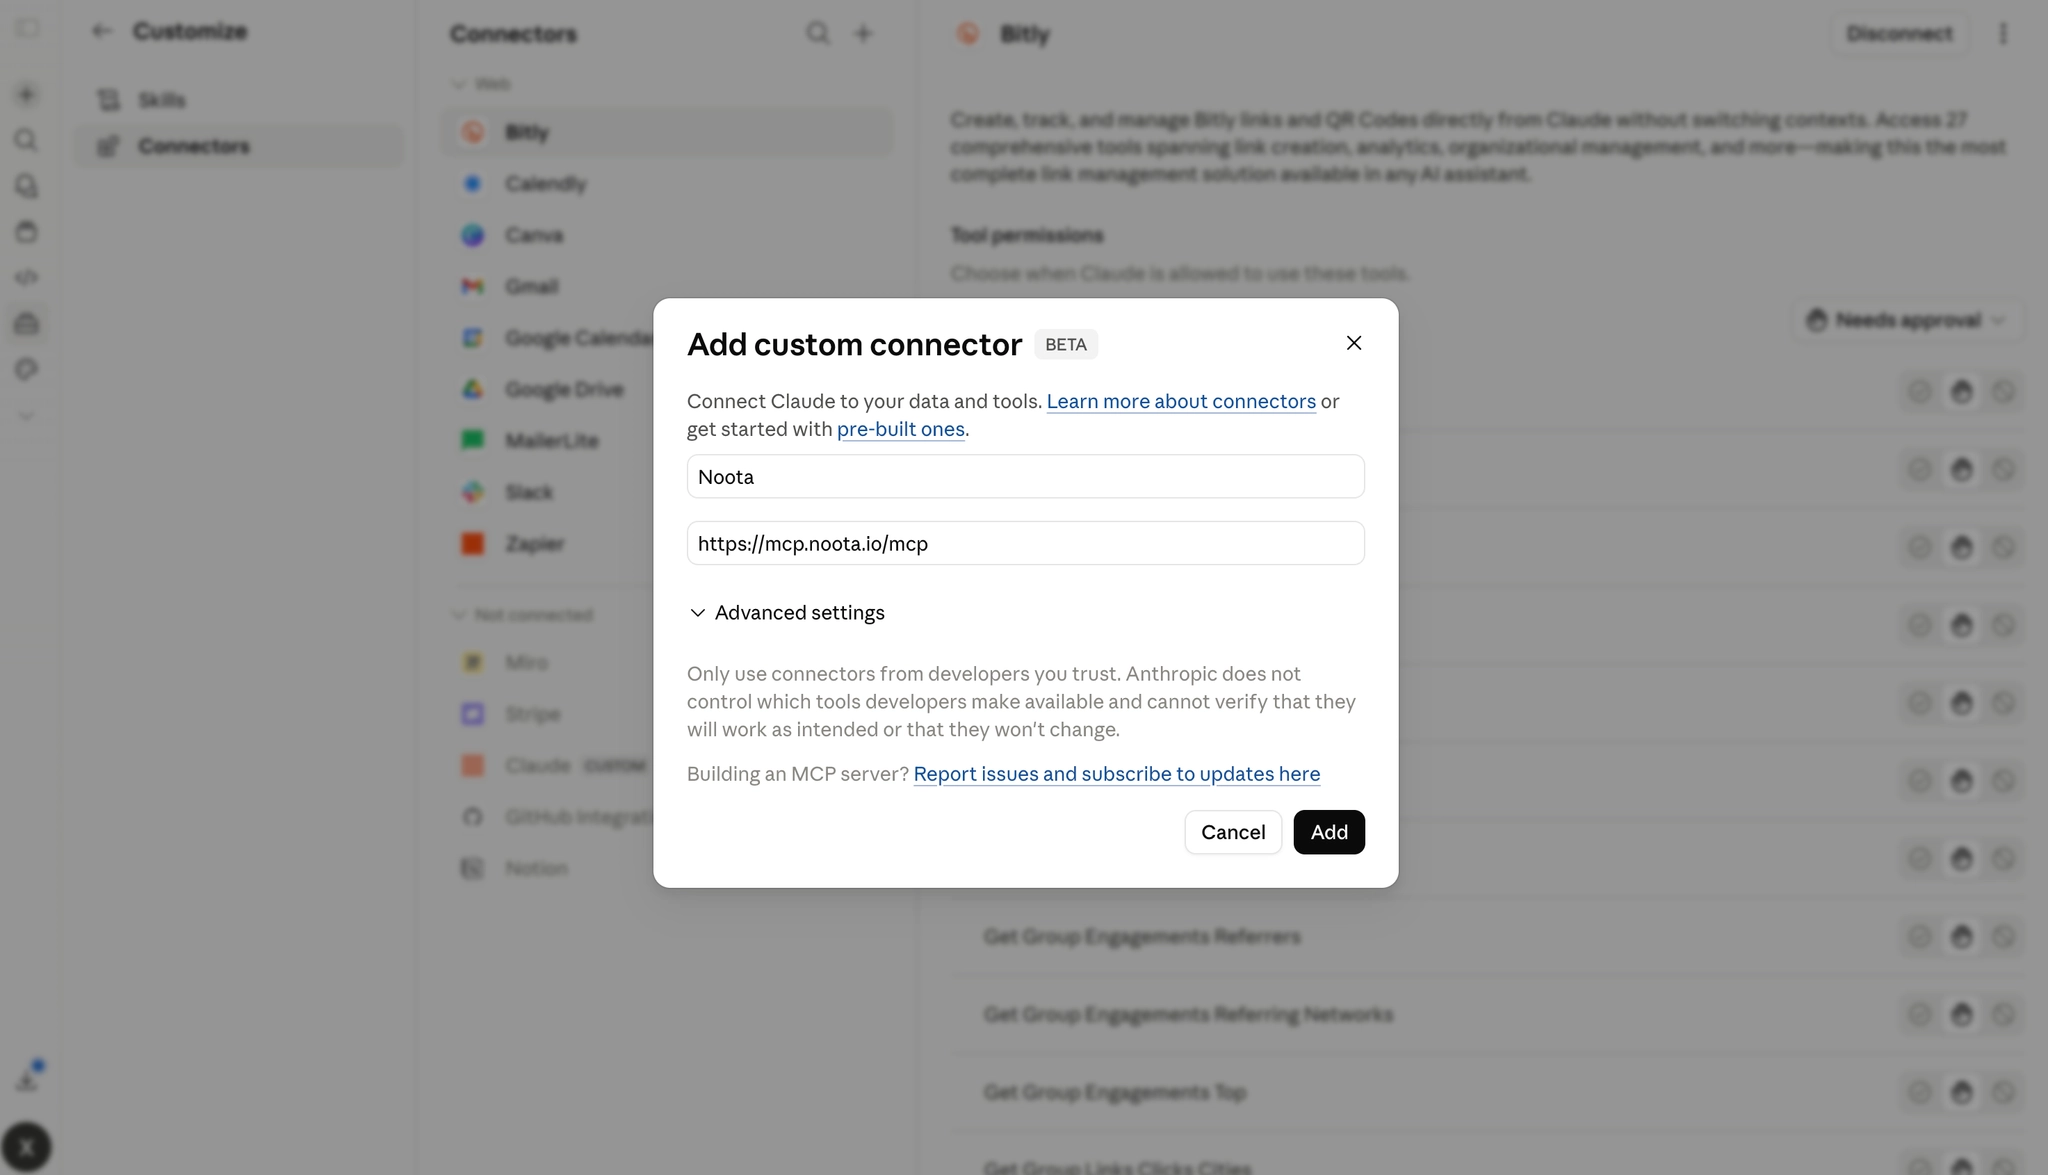Search connectors with the magnifier icon
The image size is (2048, 1175).
point(818,33)
